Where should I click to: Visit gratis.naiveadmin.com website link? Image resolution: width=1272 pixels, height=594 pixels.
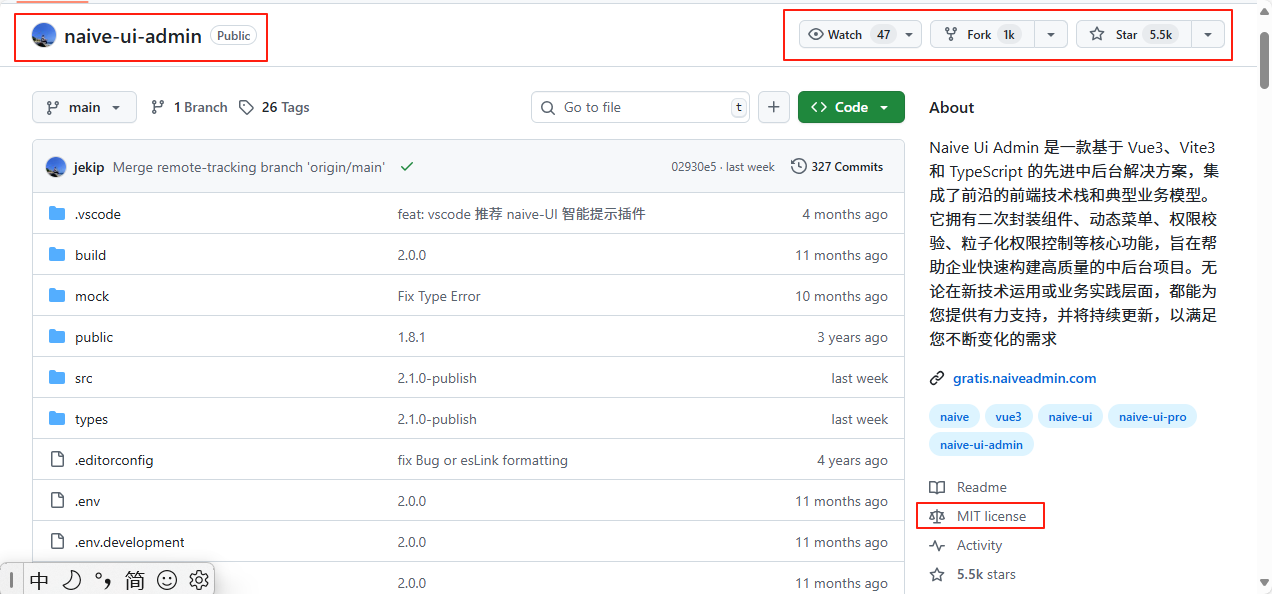point(1025,378)
